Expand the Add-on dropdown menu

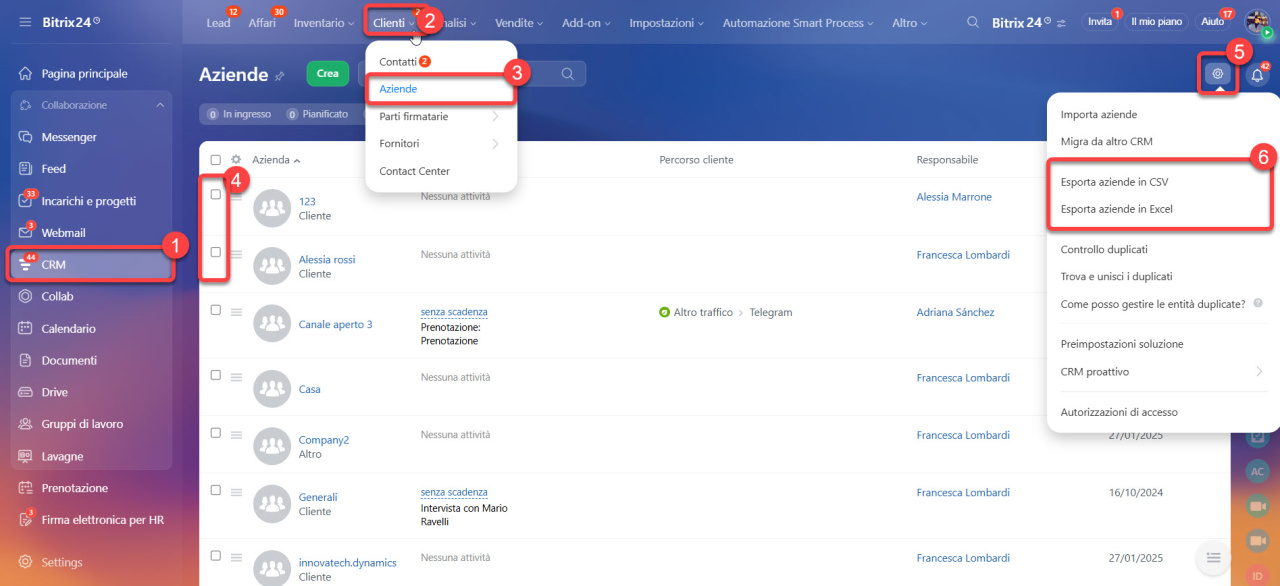(588, 23)
